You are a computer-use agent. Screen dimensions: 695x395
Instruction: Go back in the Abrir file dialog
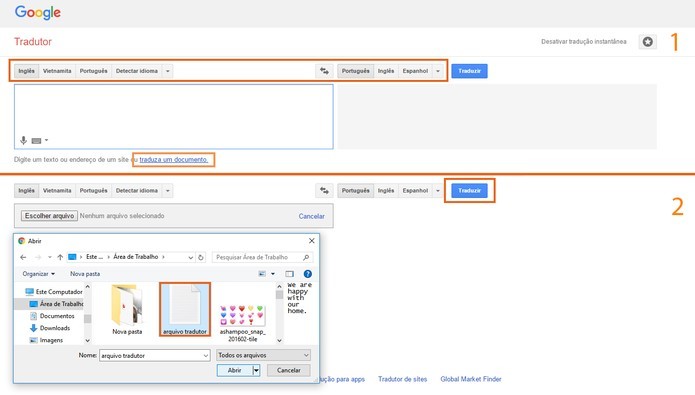(x=23, y=257)
